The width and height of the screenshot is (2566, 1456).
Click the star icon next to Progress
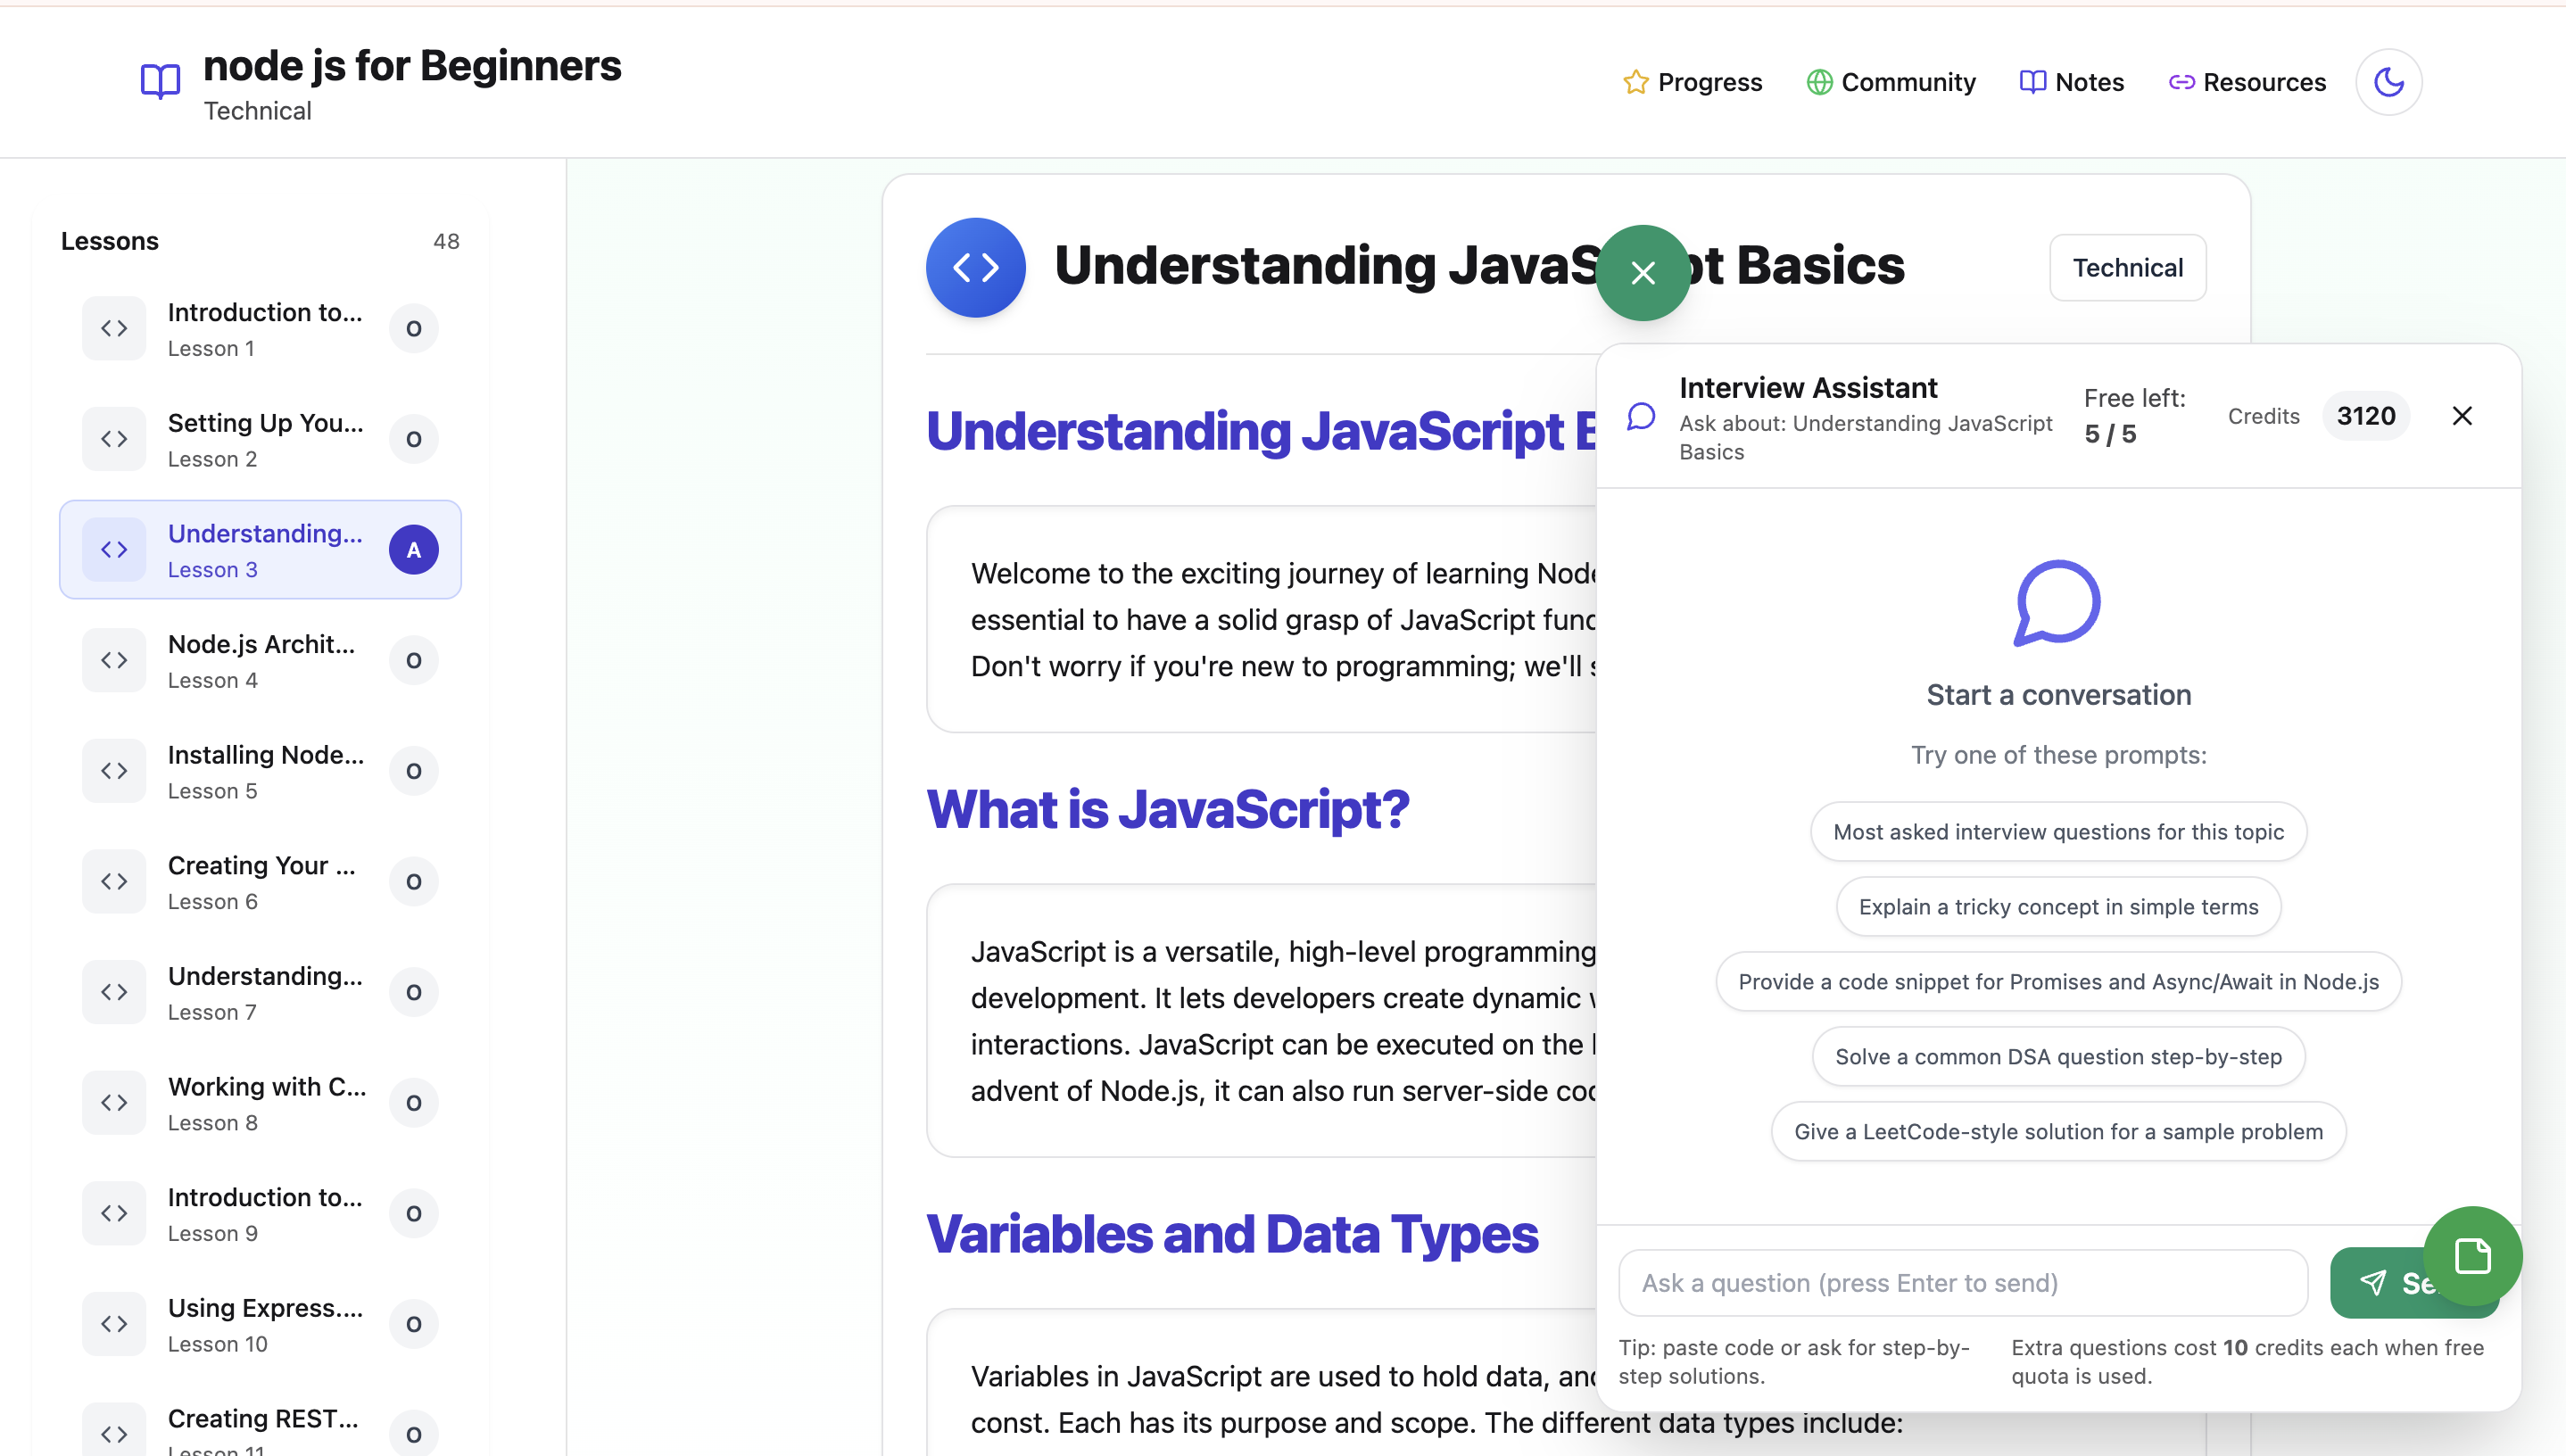1636,82
